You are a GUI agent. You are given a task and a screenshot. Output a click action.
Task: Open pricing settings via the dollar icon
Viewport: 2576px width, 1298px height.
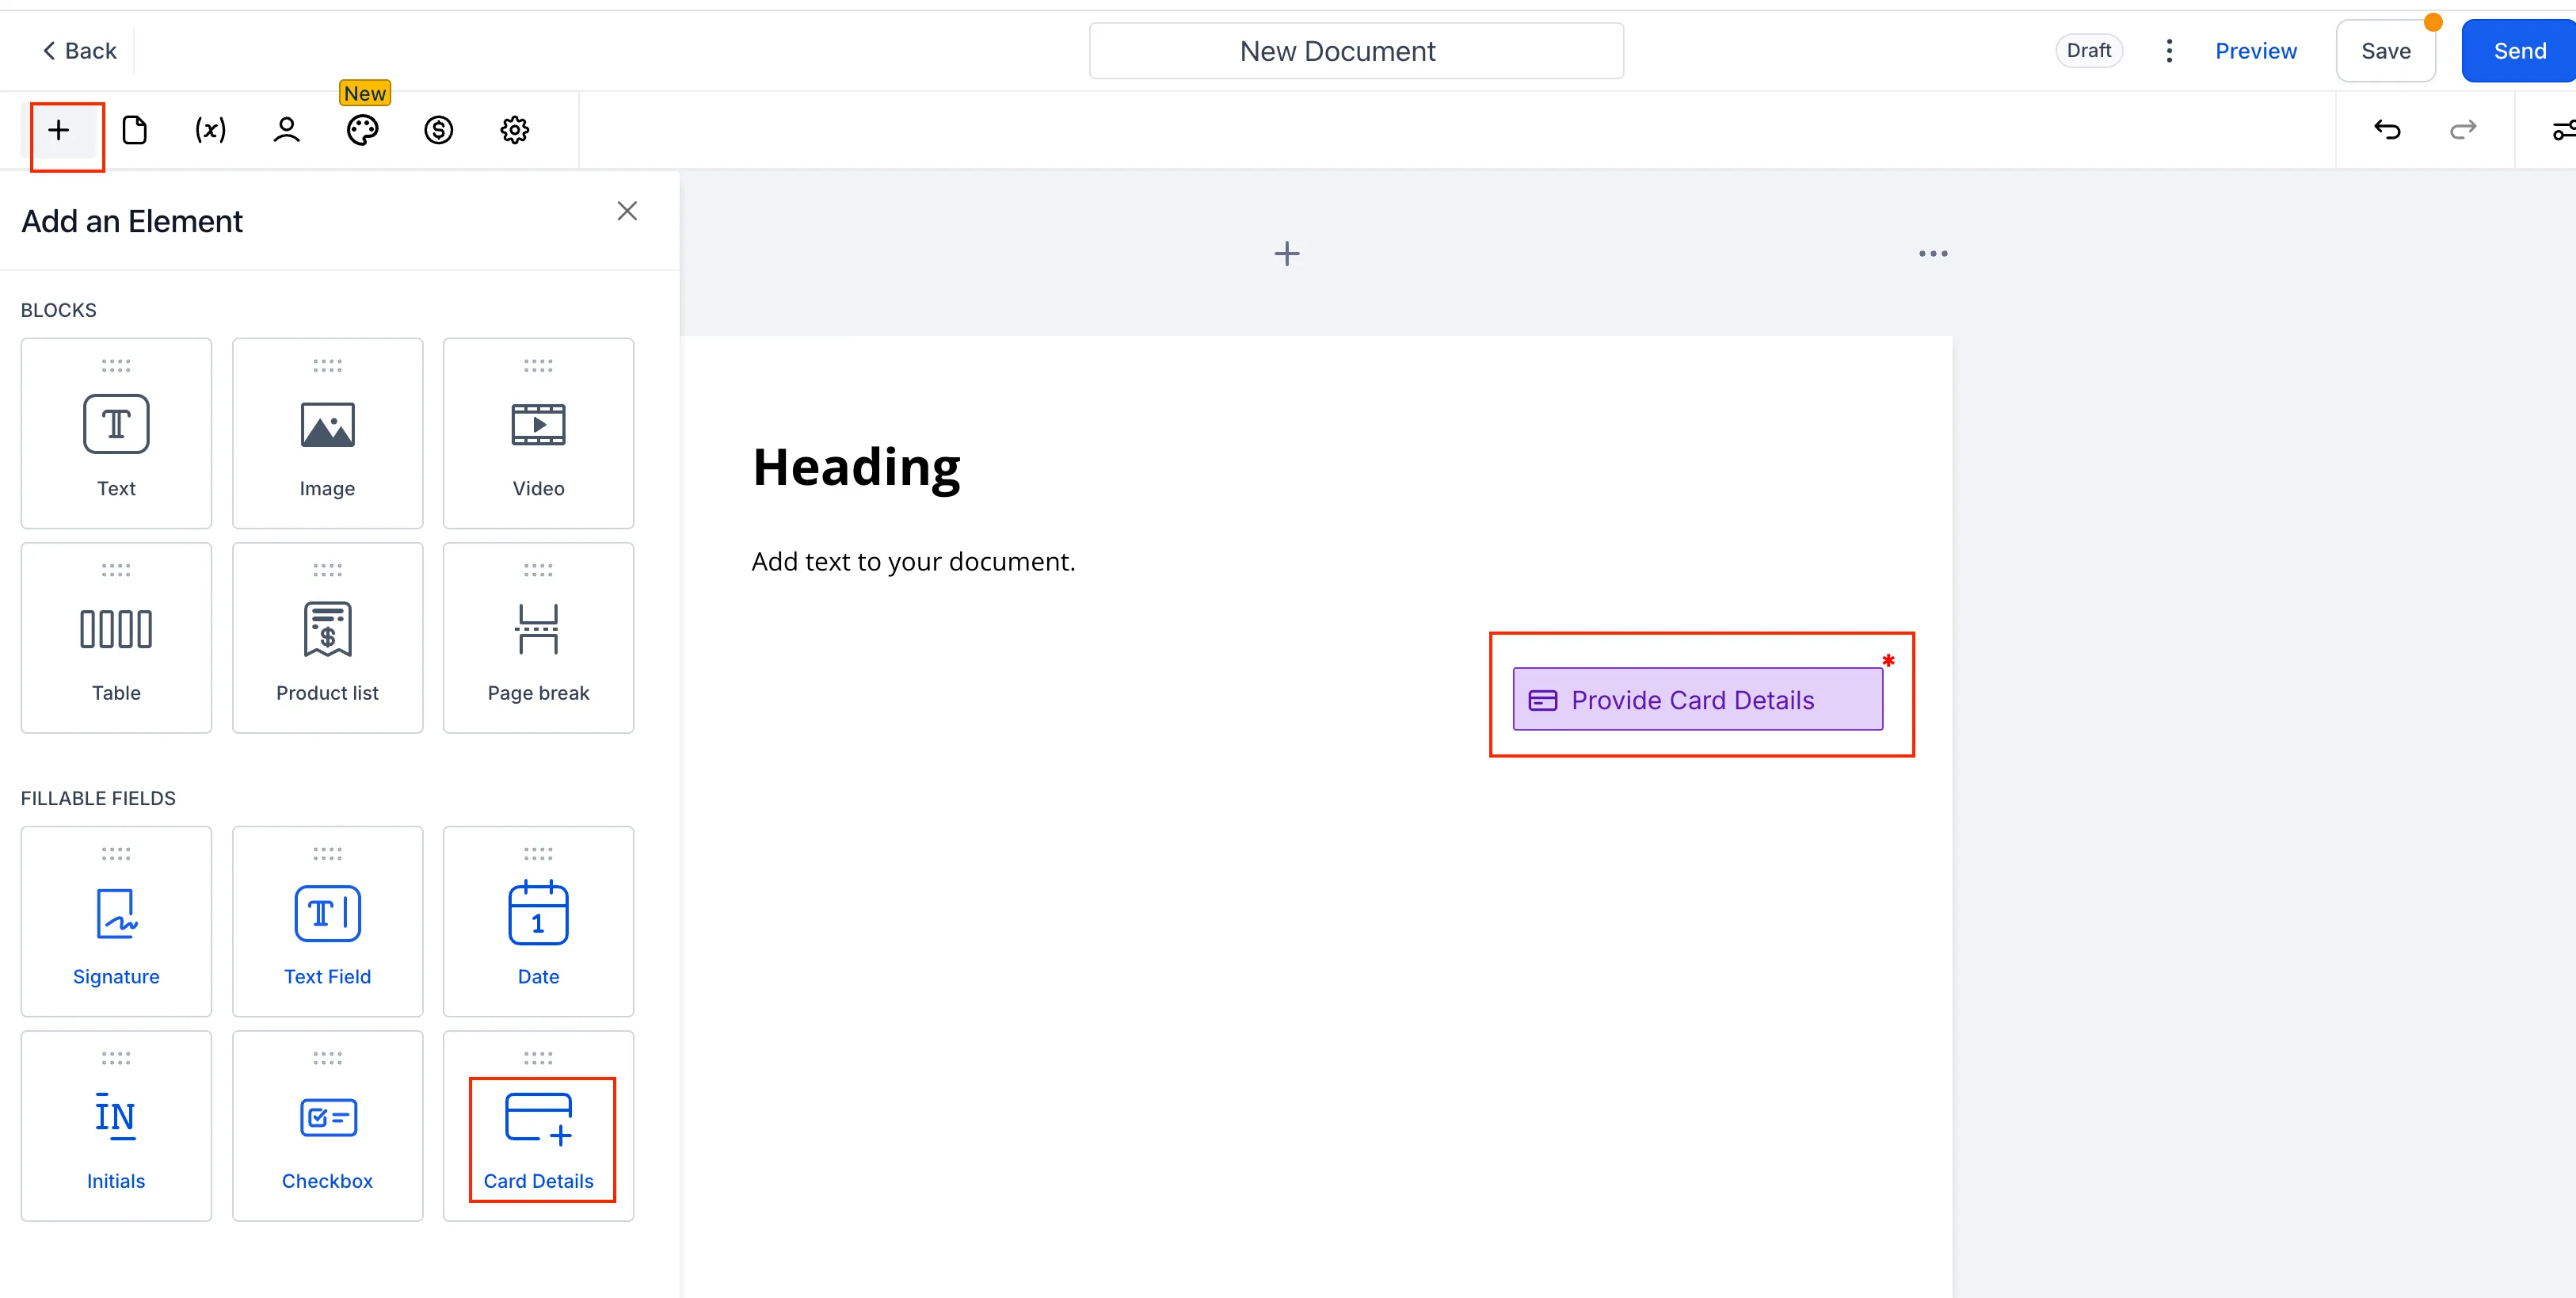(x=438, y=130)
